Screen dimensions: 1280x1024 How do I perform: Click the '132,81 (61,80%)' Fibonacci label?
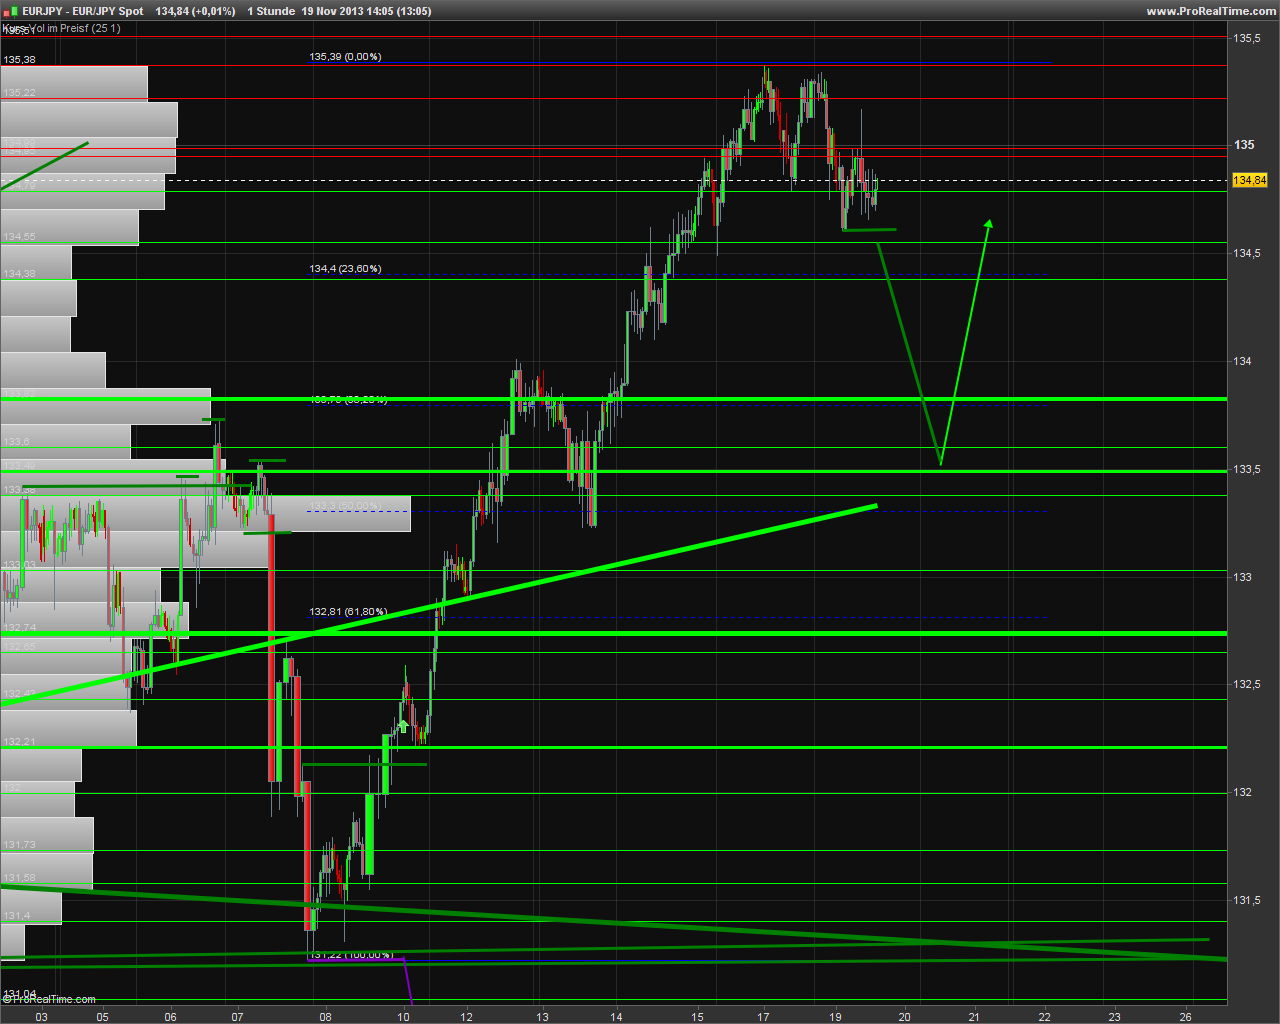pyautogui.click(x=348, y=611)
